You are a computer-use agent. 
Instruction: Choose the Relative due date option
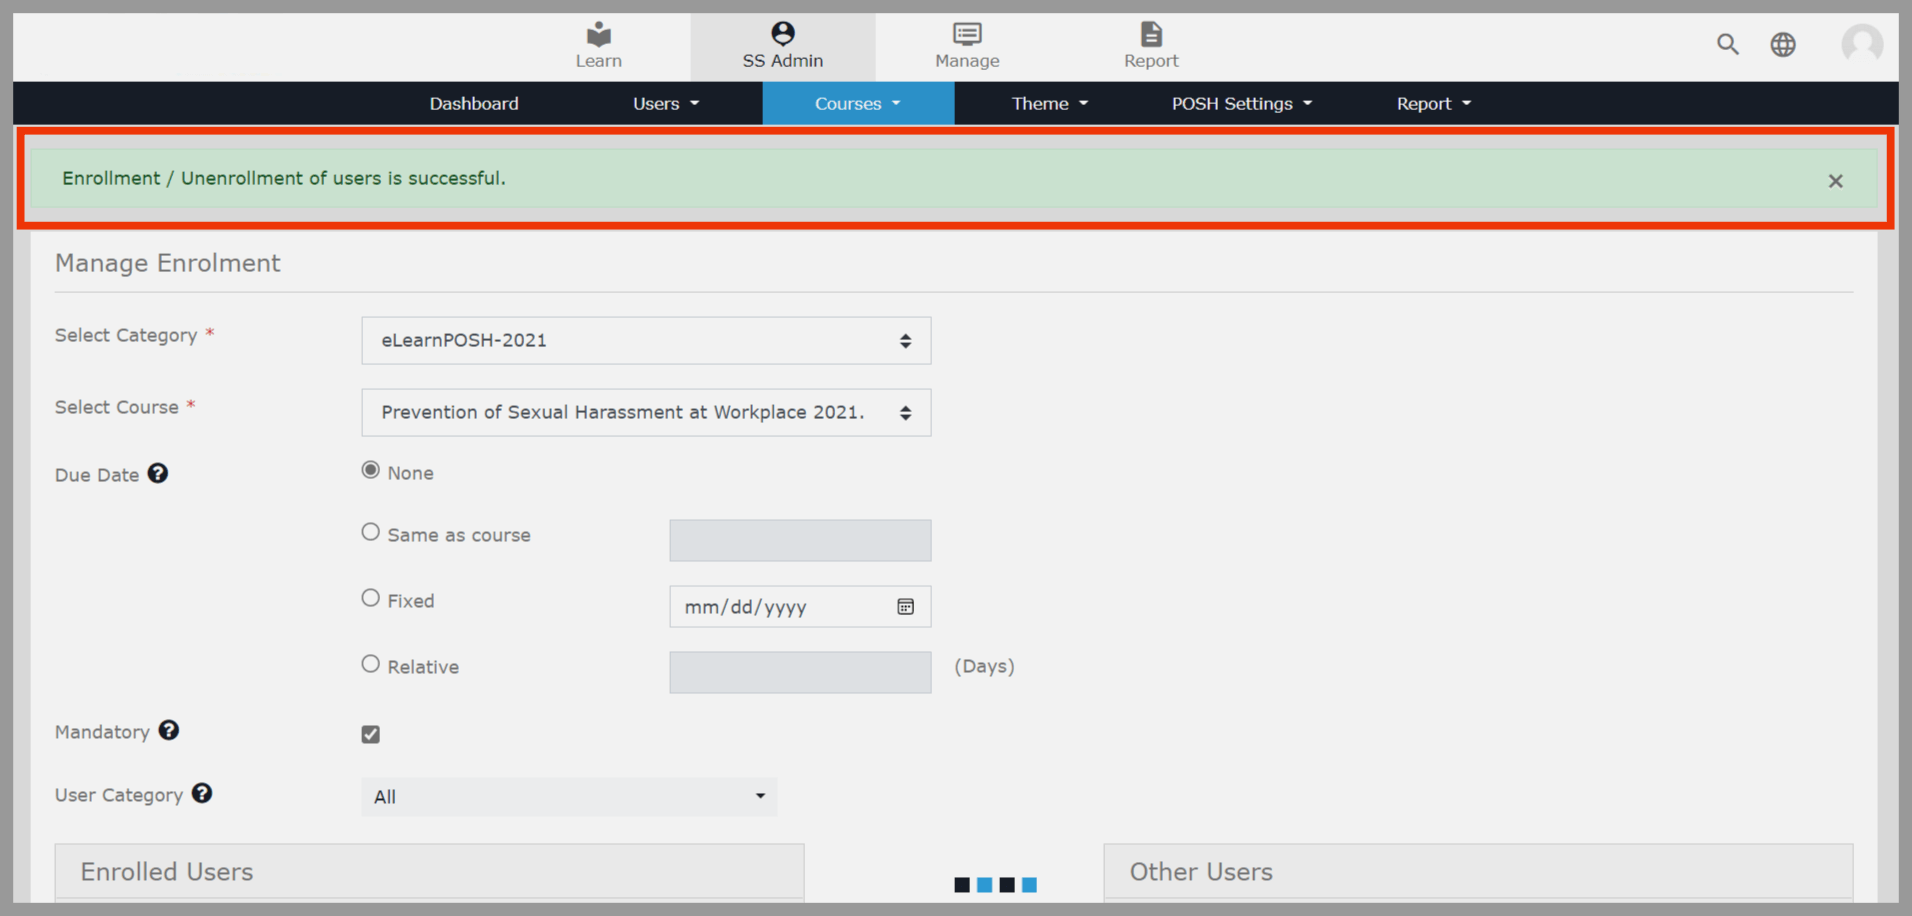coord(371,664)
